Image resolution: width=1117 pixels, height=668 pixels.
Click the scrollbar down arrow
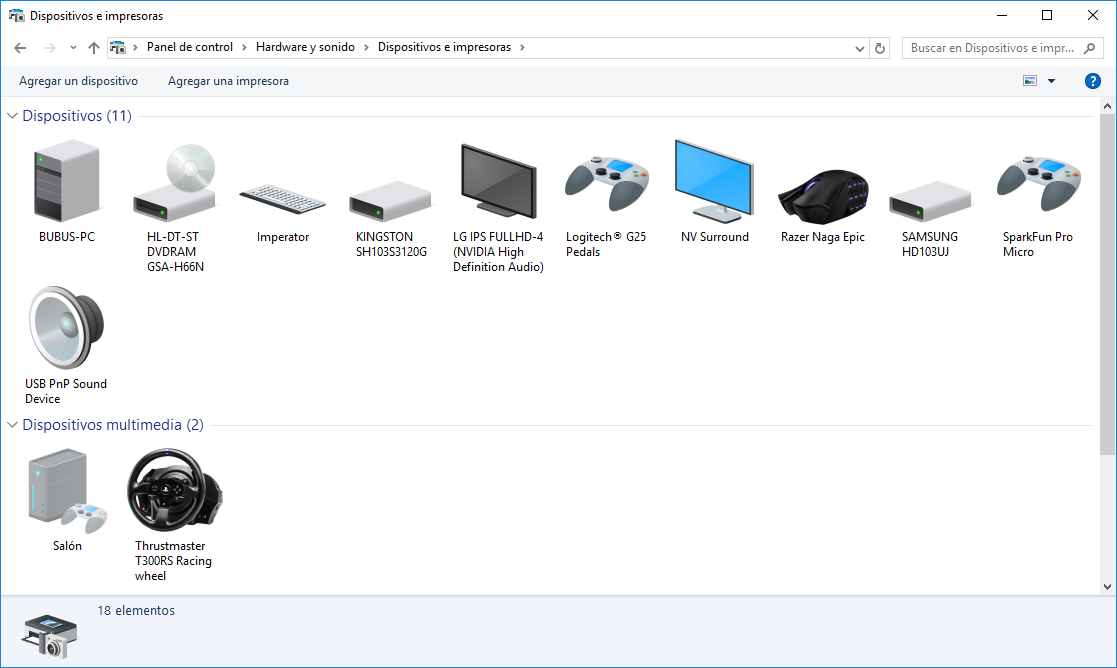click(1107, 587)
